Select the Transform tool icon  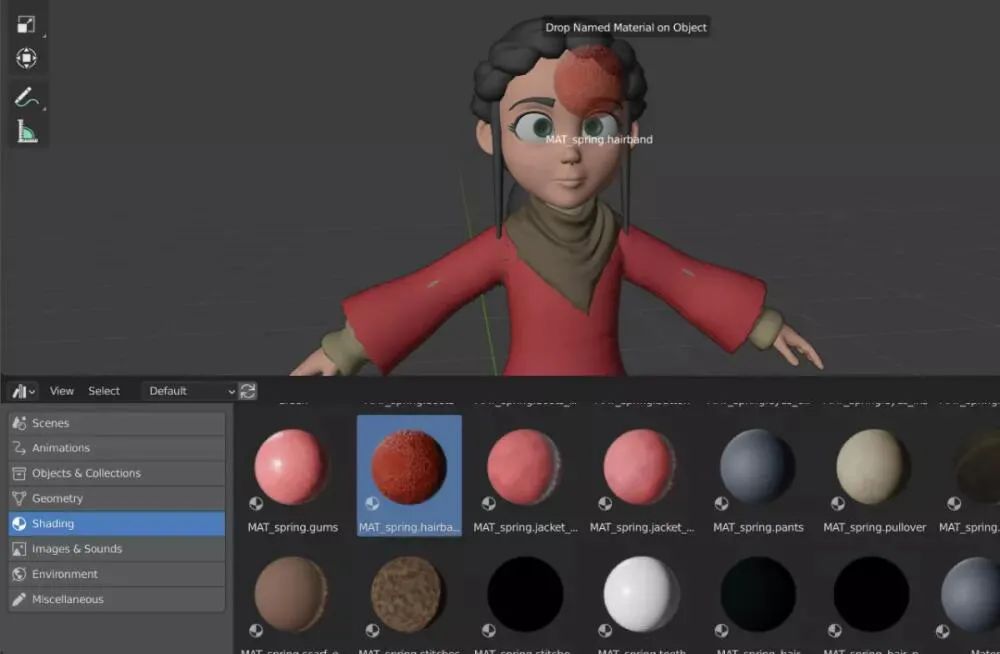tap(26, 58)
